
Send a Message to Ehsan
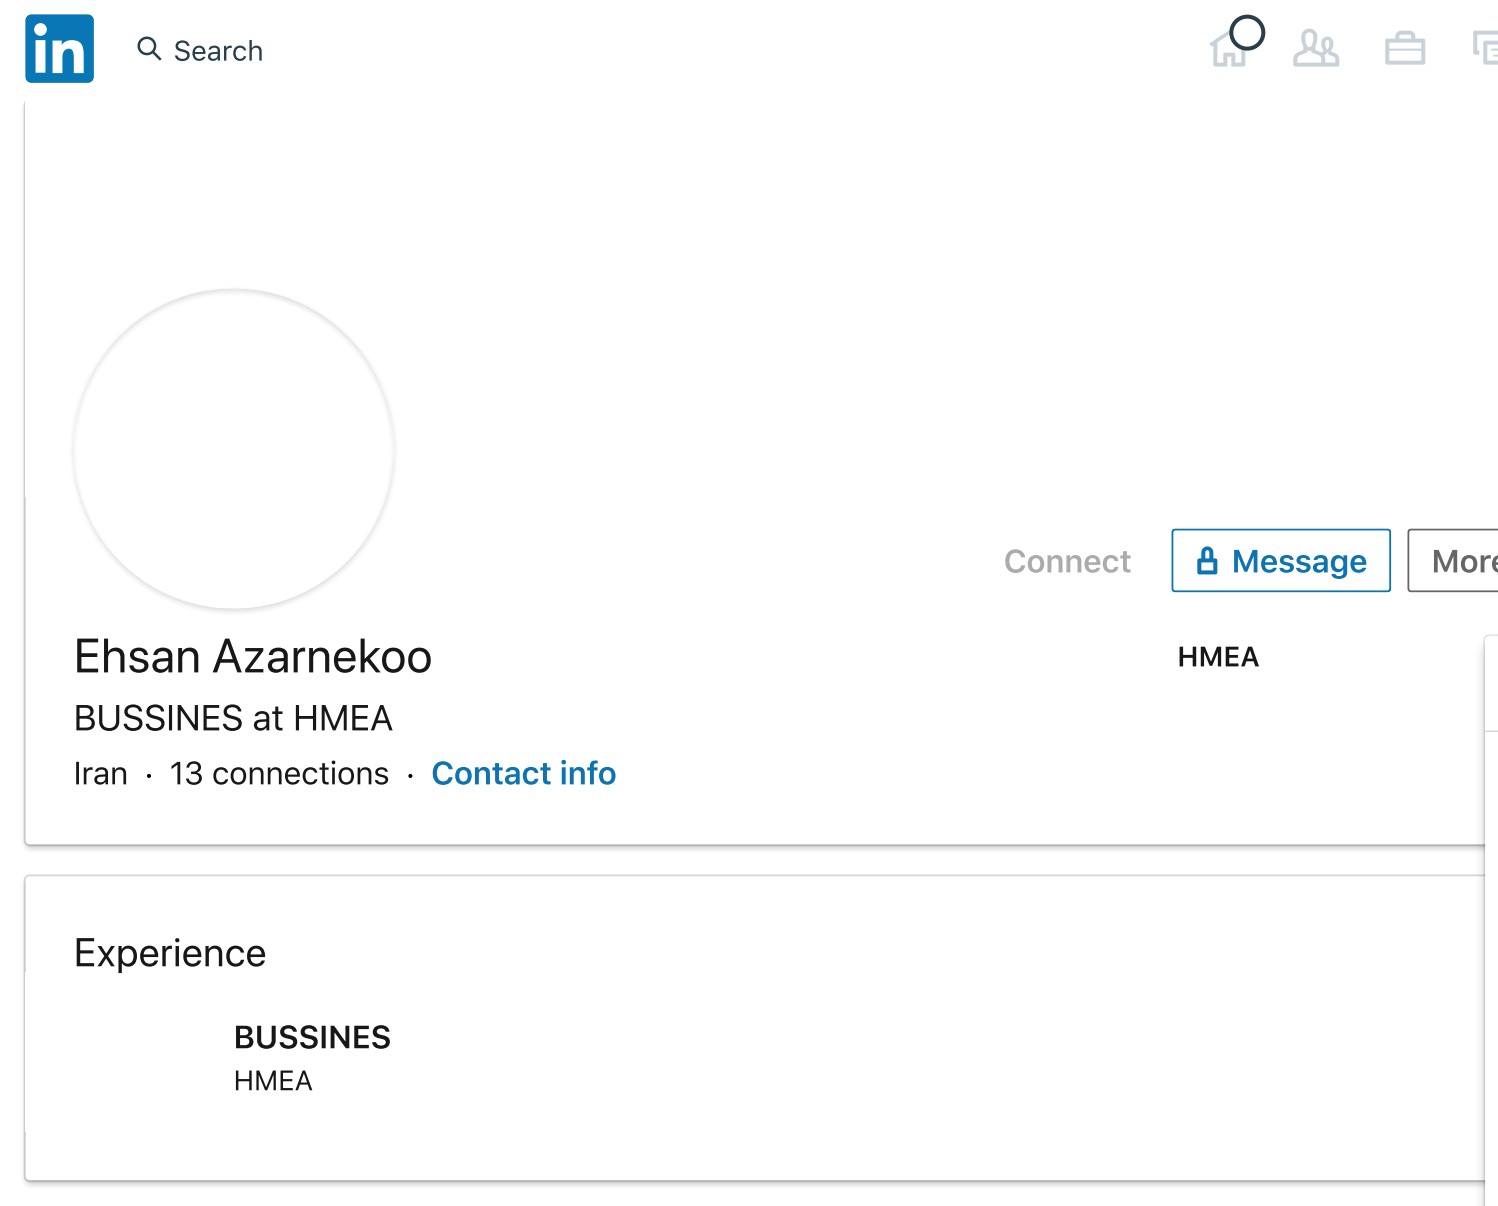(1281, 560)
